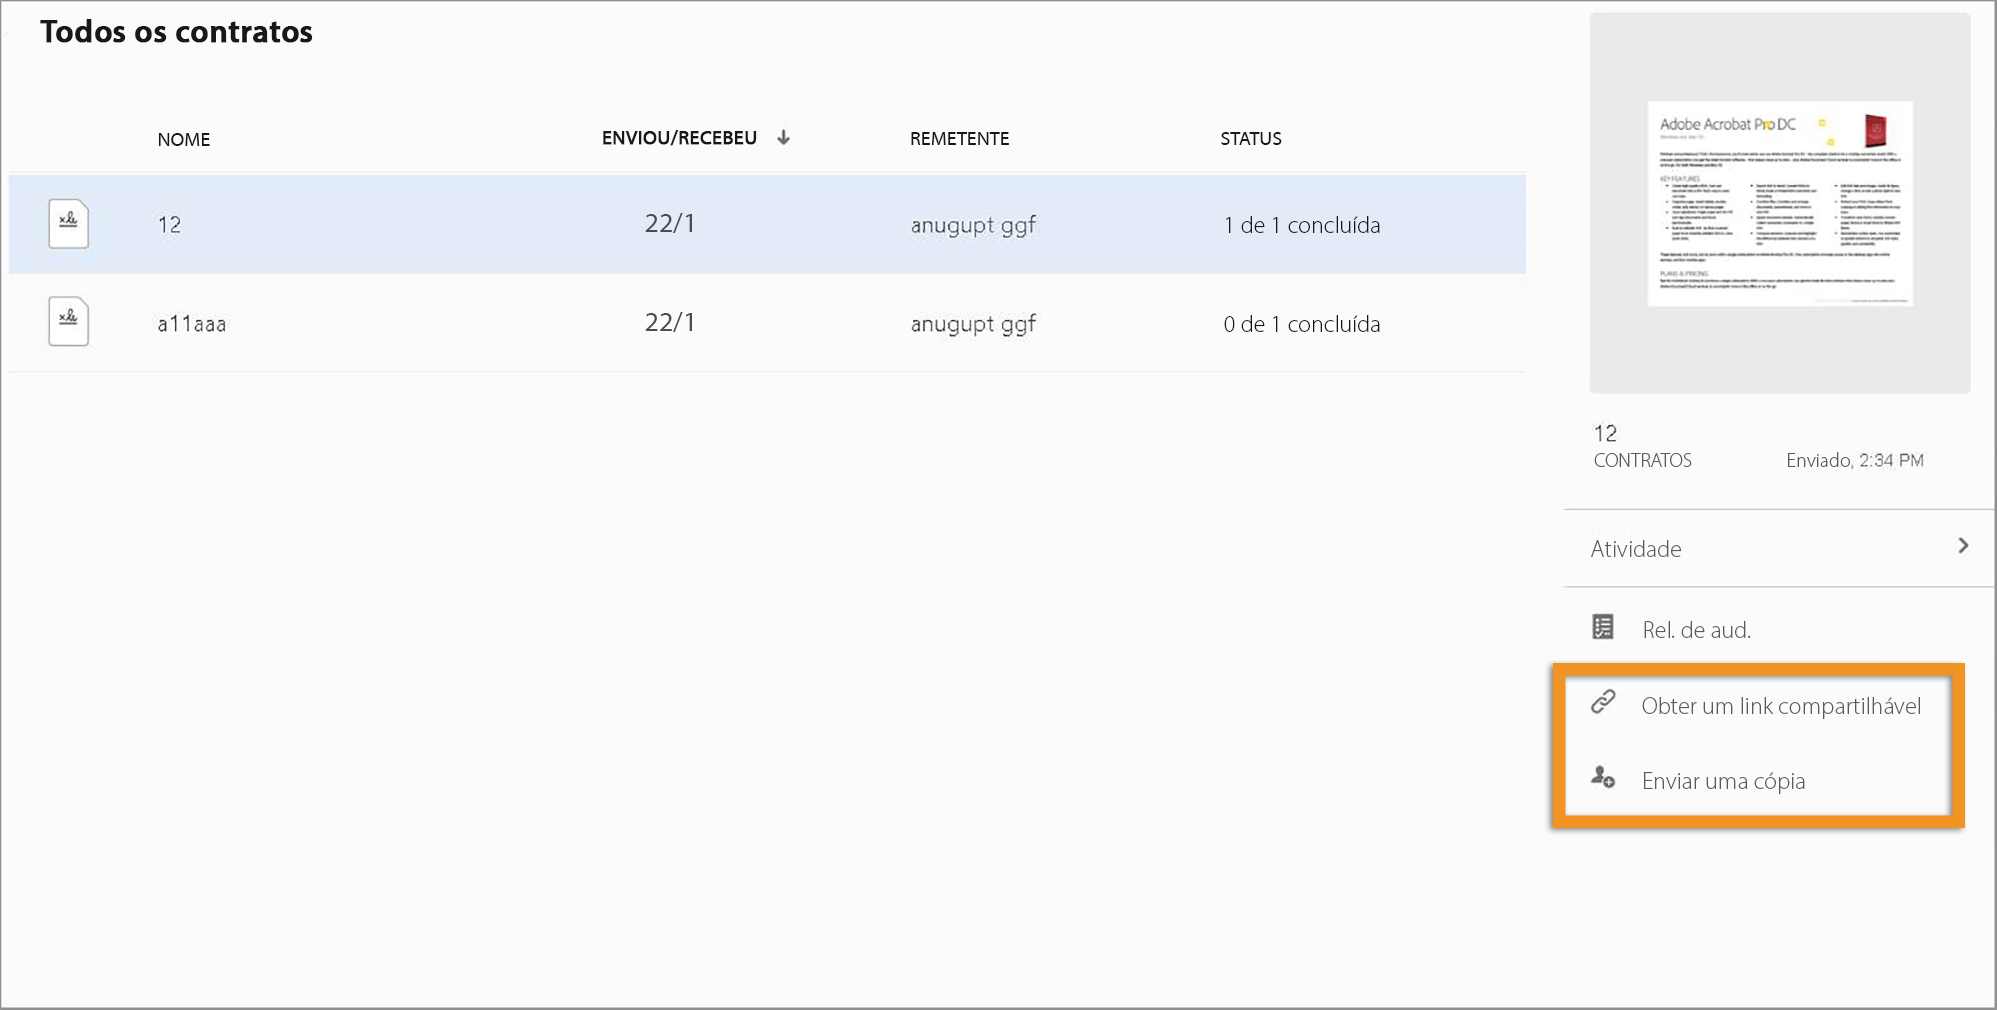The height and width of the screenshot is (1010, 1997).
Task: Select the contract named a11aaa
Action: (192, 324)
